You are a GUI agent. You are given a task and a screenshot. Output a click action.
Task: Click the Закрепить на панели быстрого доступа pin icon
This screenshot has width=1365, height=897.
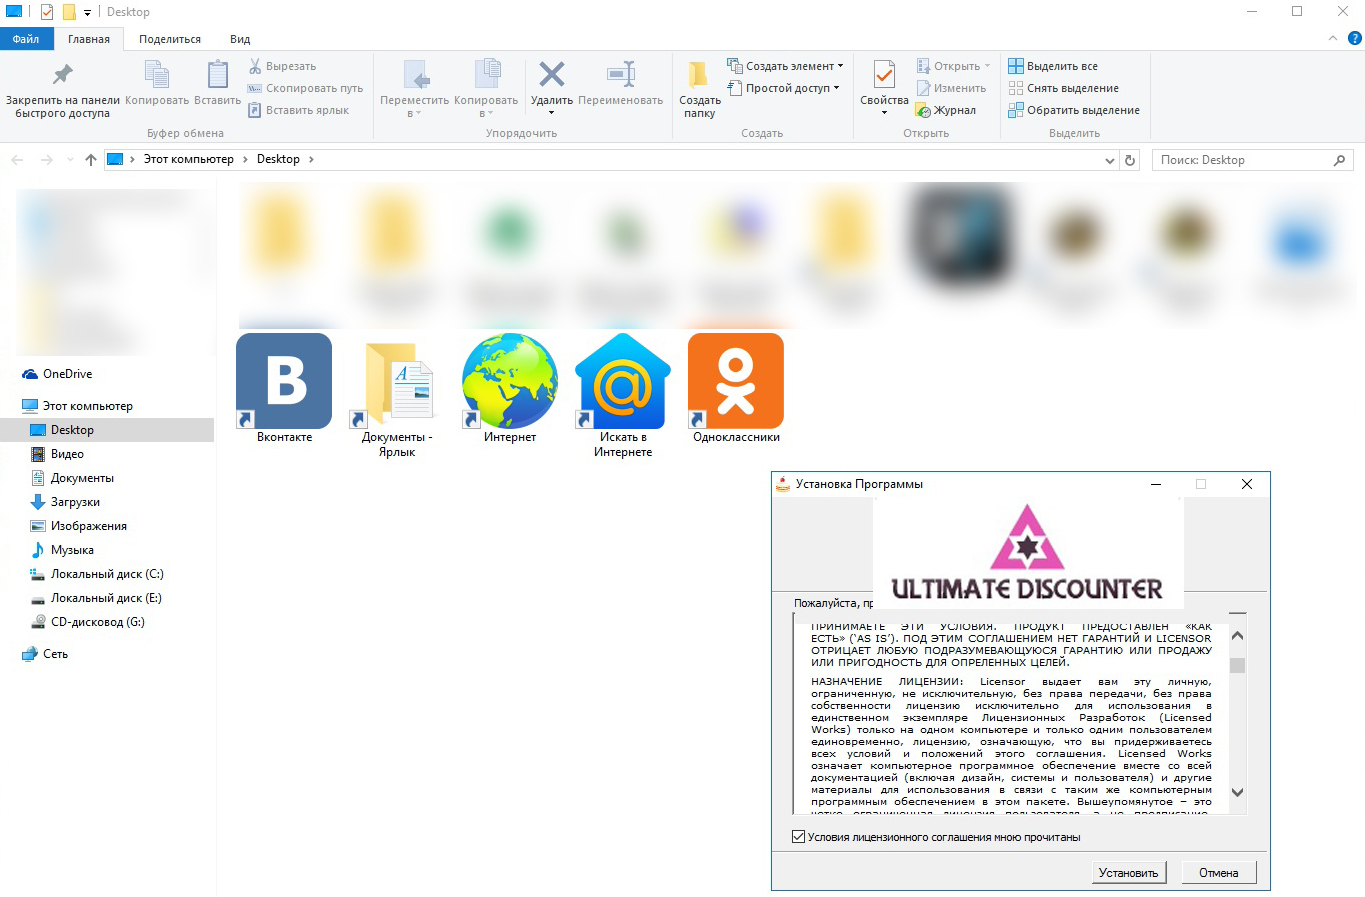[x=63, y=75]
